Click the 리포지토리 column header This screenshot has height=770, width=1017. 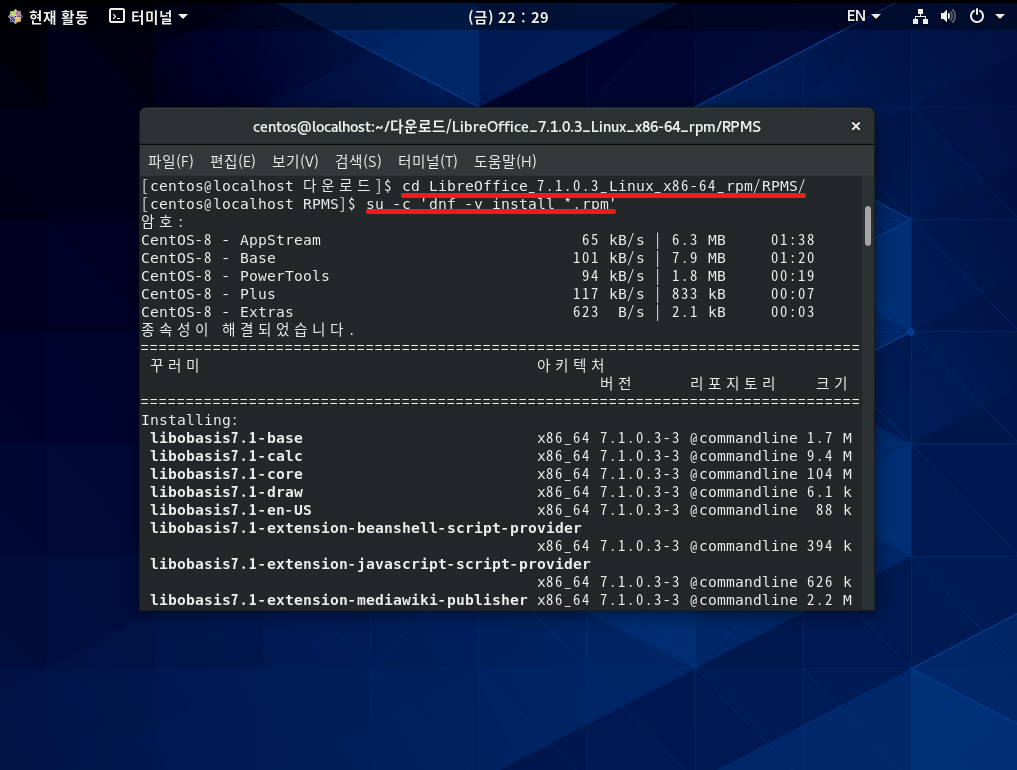(x=732, y=383)
